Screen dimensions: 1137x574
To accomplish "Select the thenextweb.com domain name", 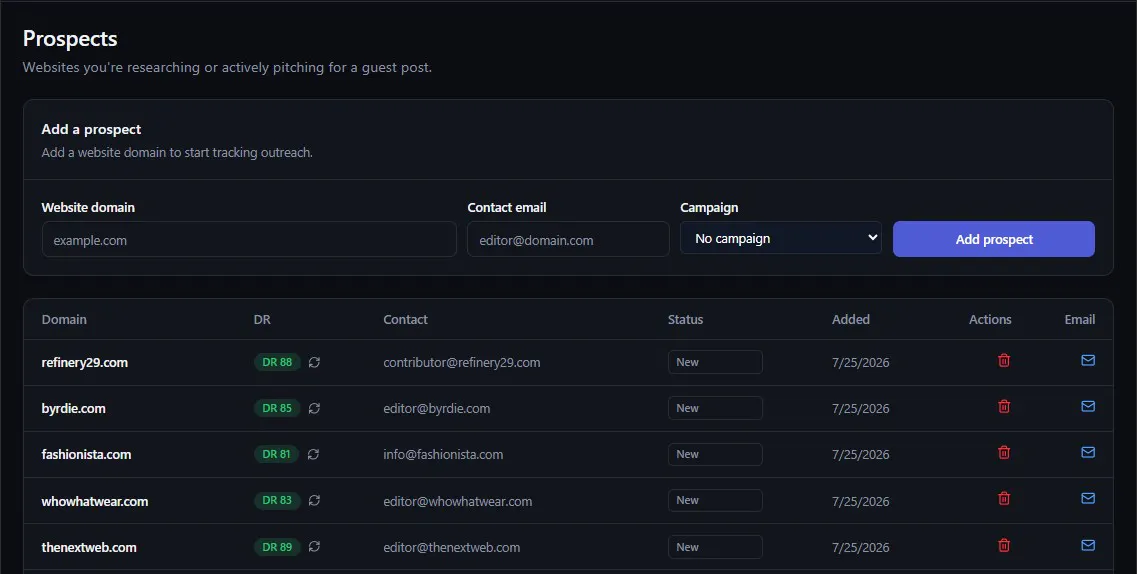I will click(89, 547).
